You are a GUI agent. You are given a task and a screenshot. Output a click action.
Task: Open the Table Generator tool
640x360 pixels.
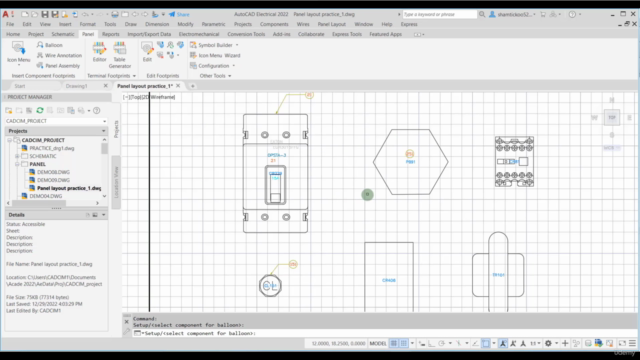coord(120,55)
